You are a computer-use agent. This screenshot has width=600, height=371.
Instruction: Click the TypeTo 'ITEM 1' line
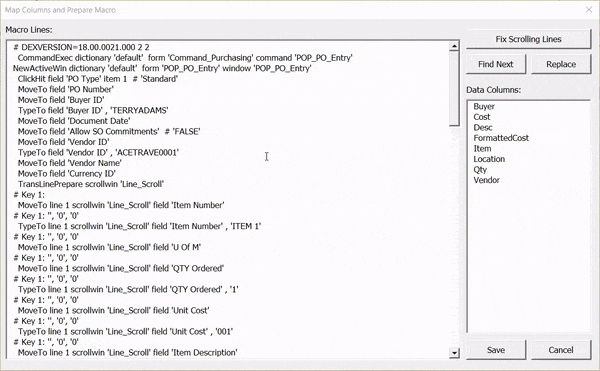pyautogui.click(x=139, y=226)
